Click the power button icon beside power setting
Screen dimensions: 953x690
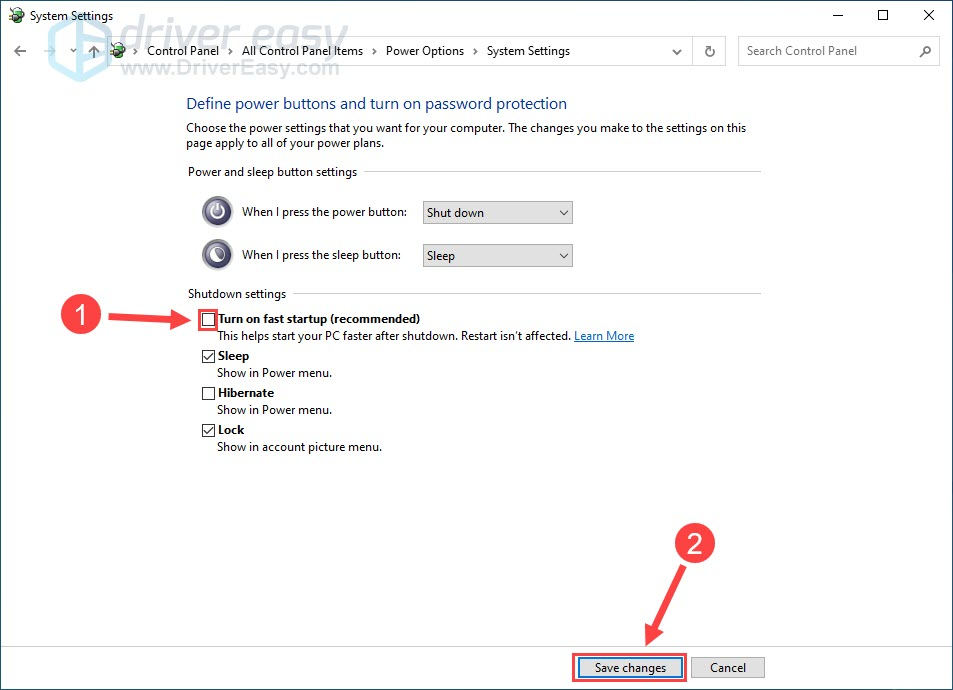click(217, 211)
